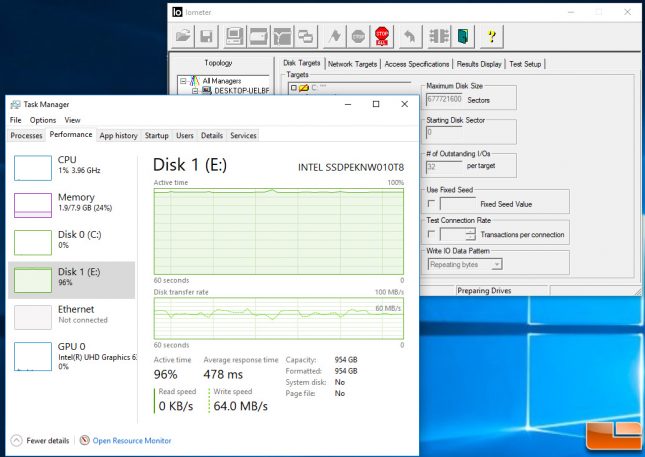
Task: Click the 478 ms response time value
Action: click(x=223, y=374)
